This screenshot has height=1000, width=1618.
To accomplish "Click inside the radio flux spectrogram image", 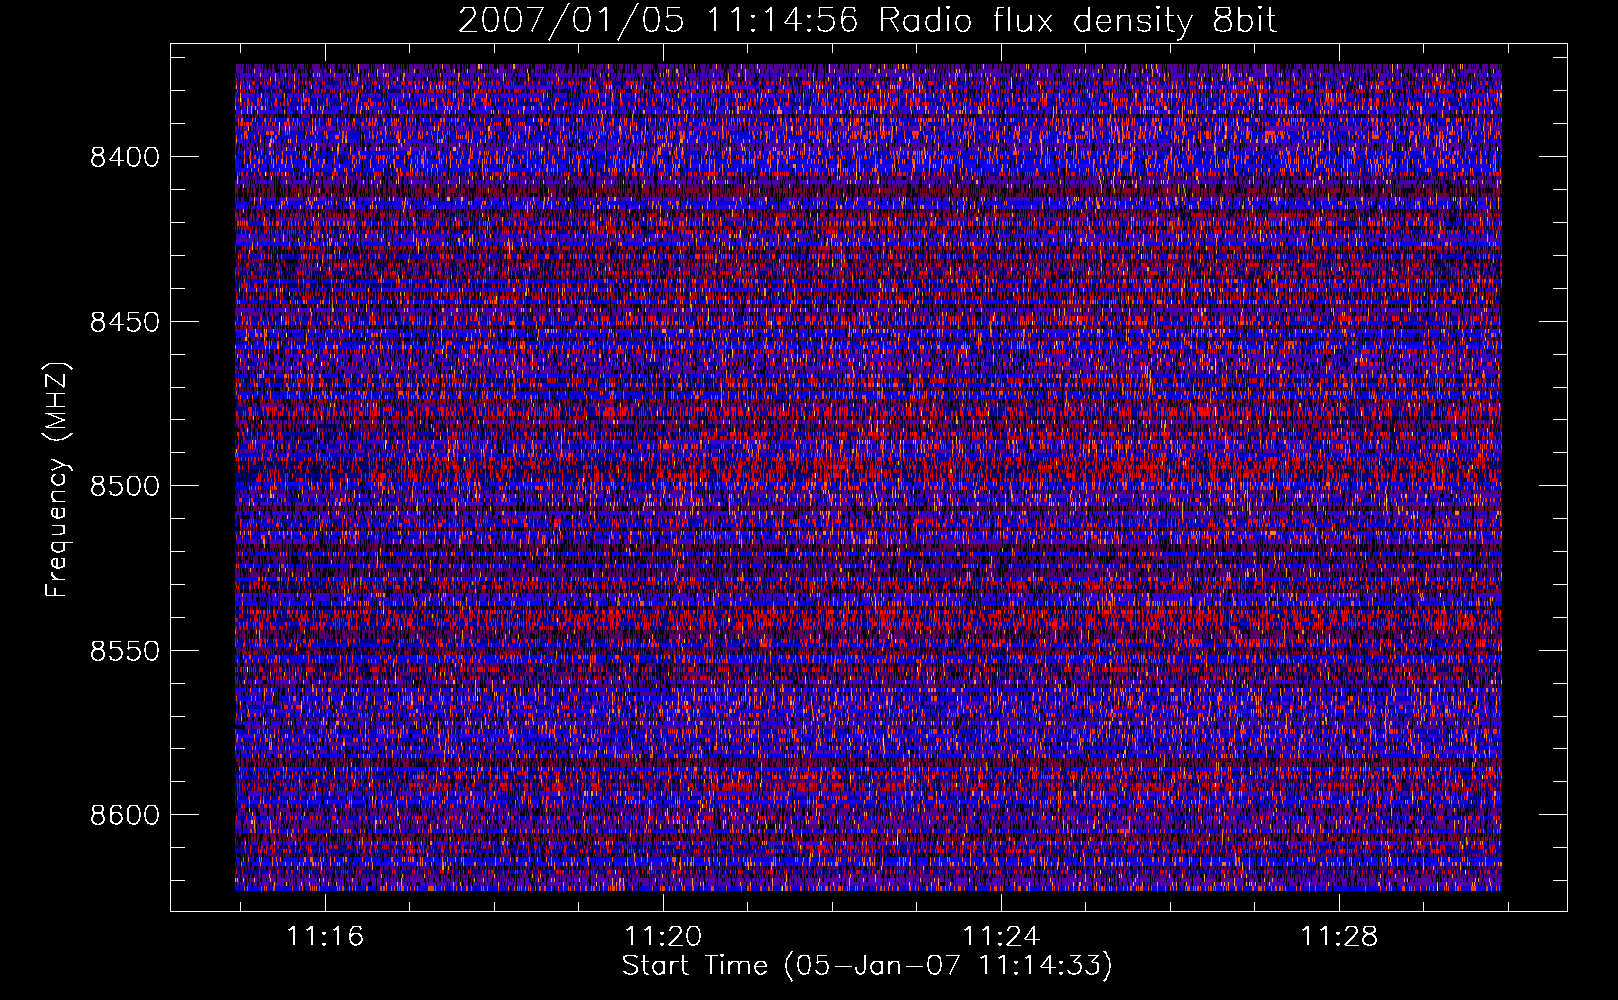I will click(868, 477).
